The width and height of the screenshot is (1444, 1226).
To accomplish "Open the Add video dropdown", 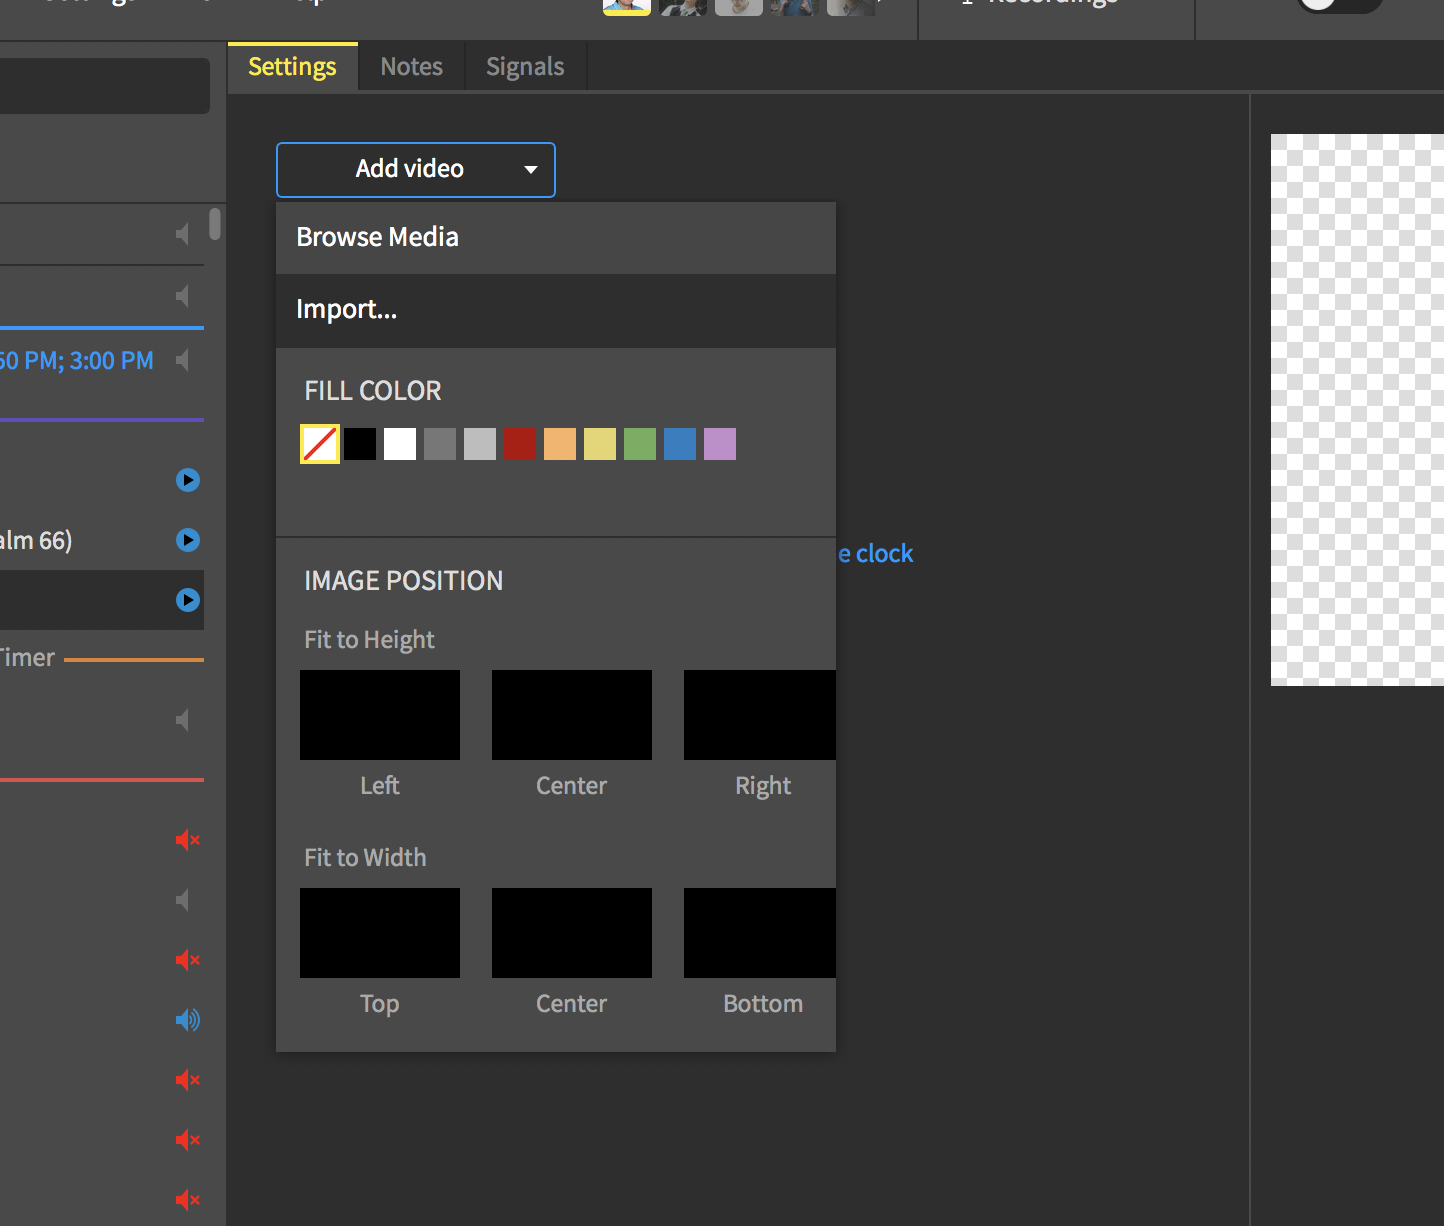I will [415, 169].
